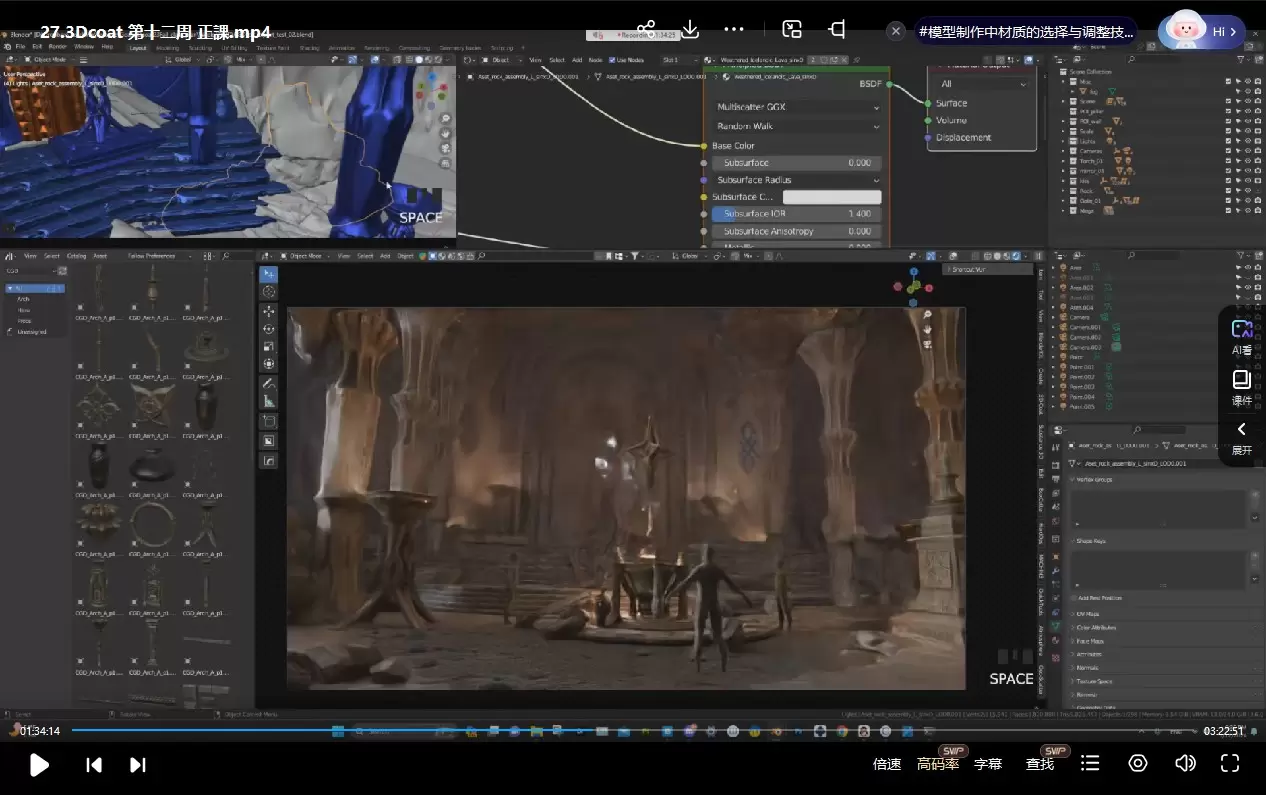Select 高码率 high bitrate option

[x=938, y=764]
